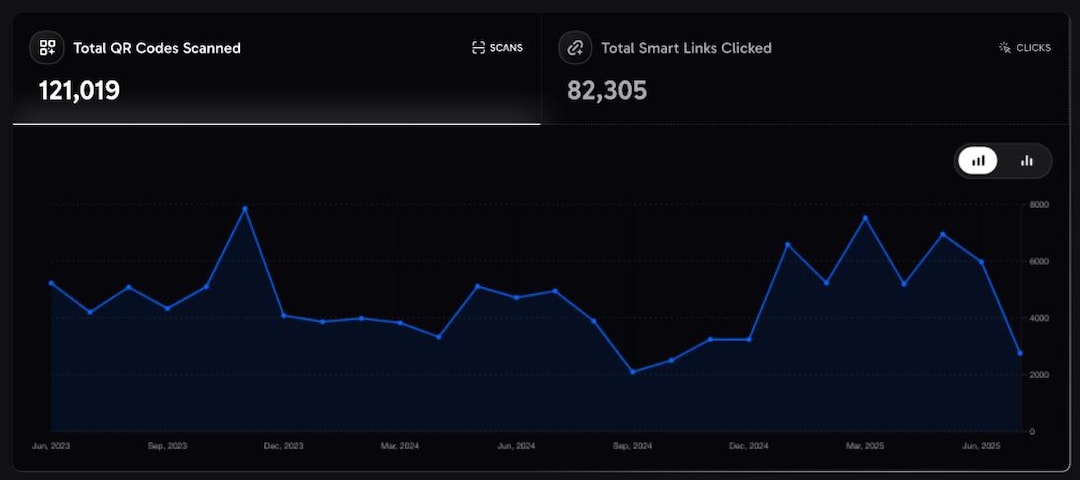Click the data point above Dec, 2023 label

tap(284, 315)
